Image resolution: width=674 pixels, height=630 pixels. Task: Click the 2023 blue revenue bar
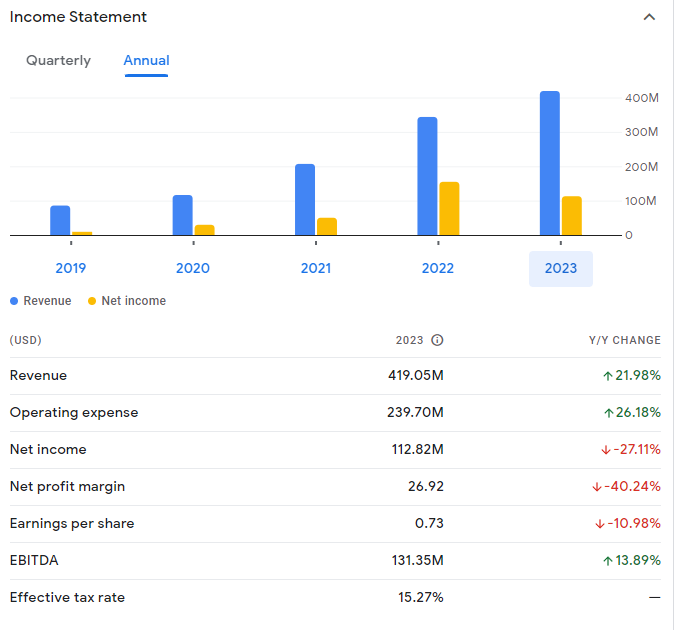click(x=550, y=163)
